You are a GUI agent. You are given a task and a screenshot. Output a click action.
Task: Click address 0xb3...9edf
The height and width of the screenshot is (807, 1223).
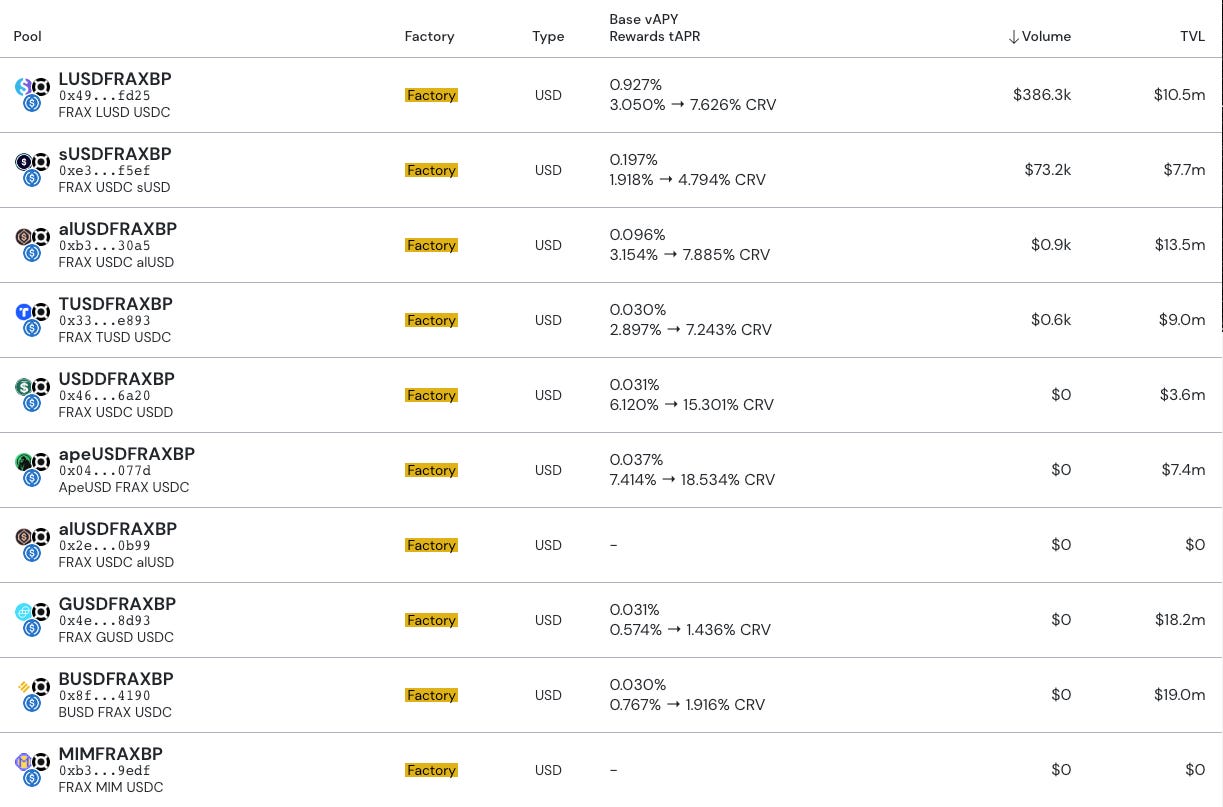[104, 771]
